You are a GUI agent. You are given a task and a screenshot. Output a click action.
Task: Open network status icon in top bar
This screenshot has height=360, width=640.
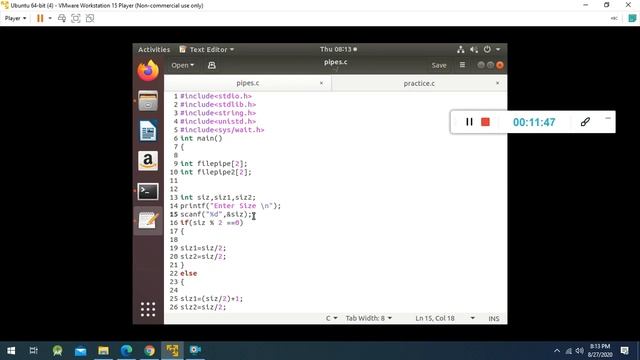tap(461, 49)
